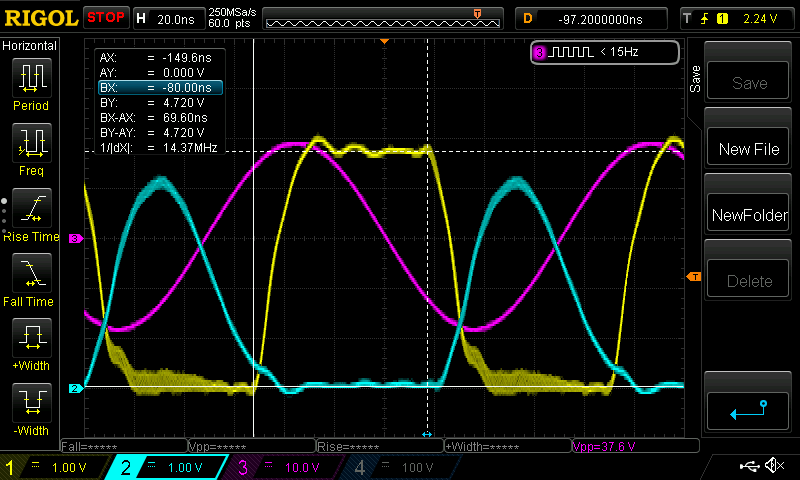This screenshot has width=800, height=480.
Task: Click the orange trigger position marker above the grid
Action: point(385,41)
